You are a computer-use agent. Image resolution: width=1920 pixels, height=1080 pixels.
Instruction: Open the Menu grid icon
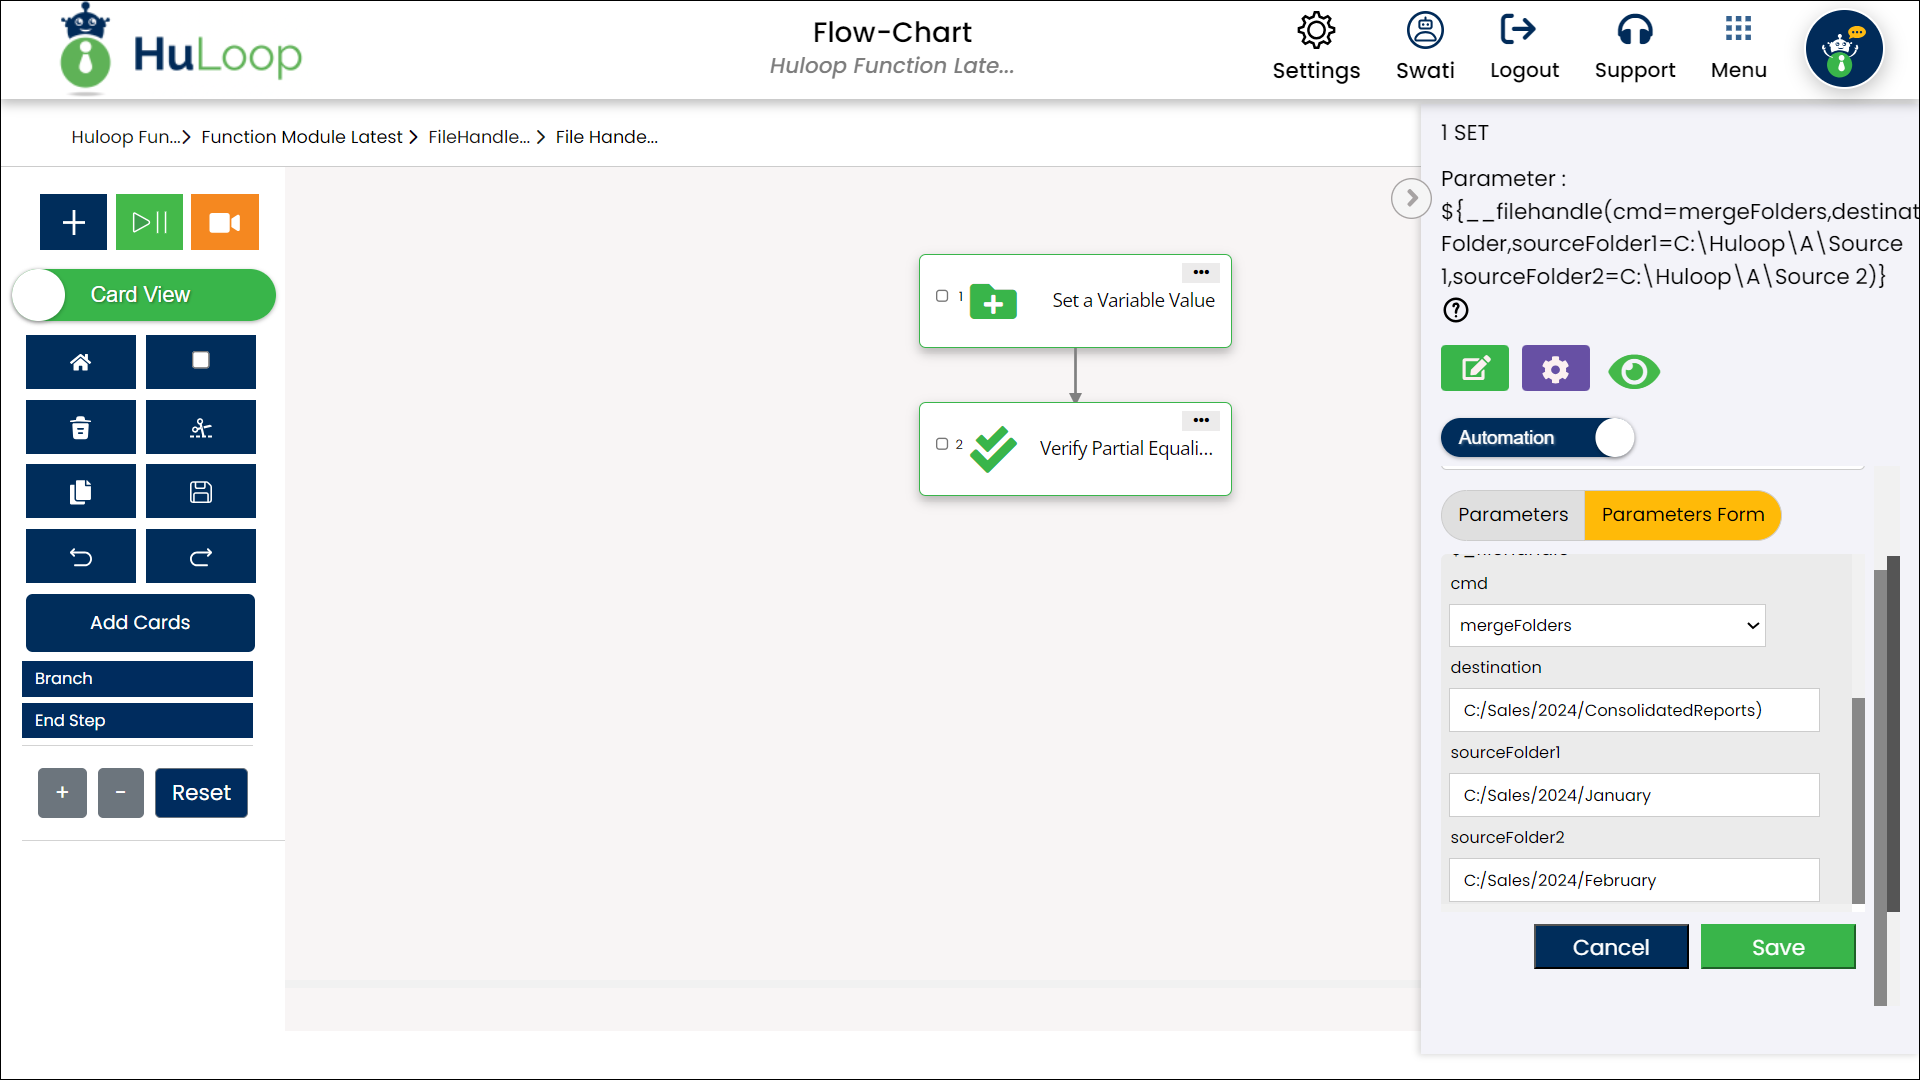(1738, 29)
